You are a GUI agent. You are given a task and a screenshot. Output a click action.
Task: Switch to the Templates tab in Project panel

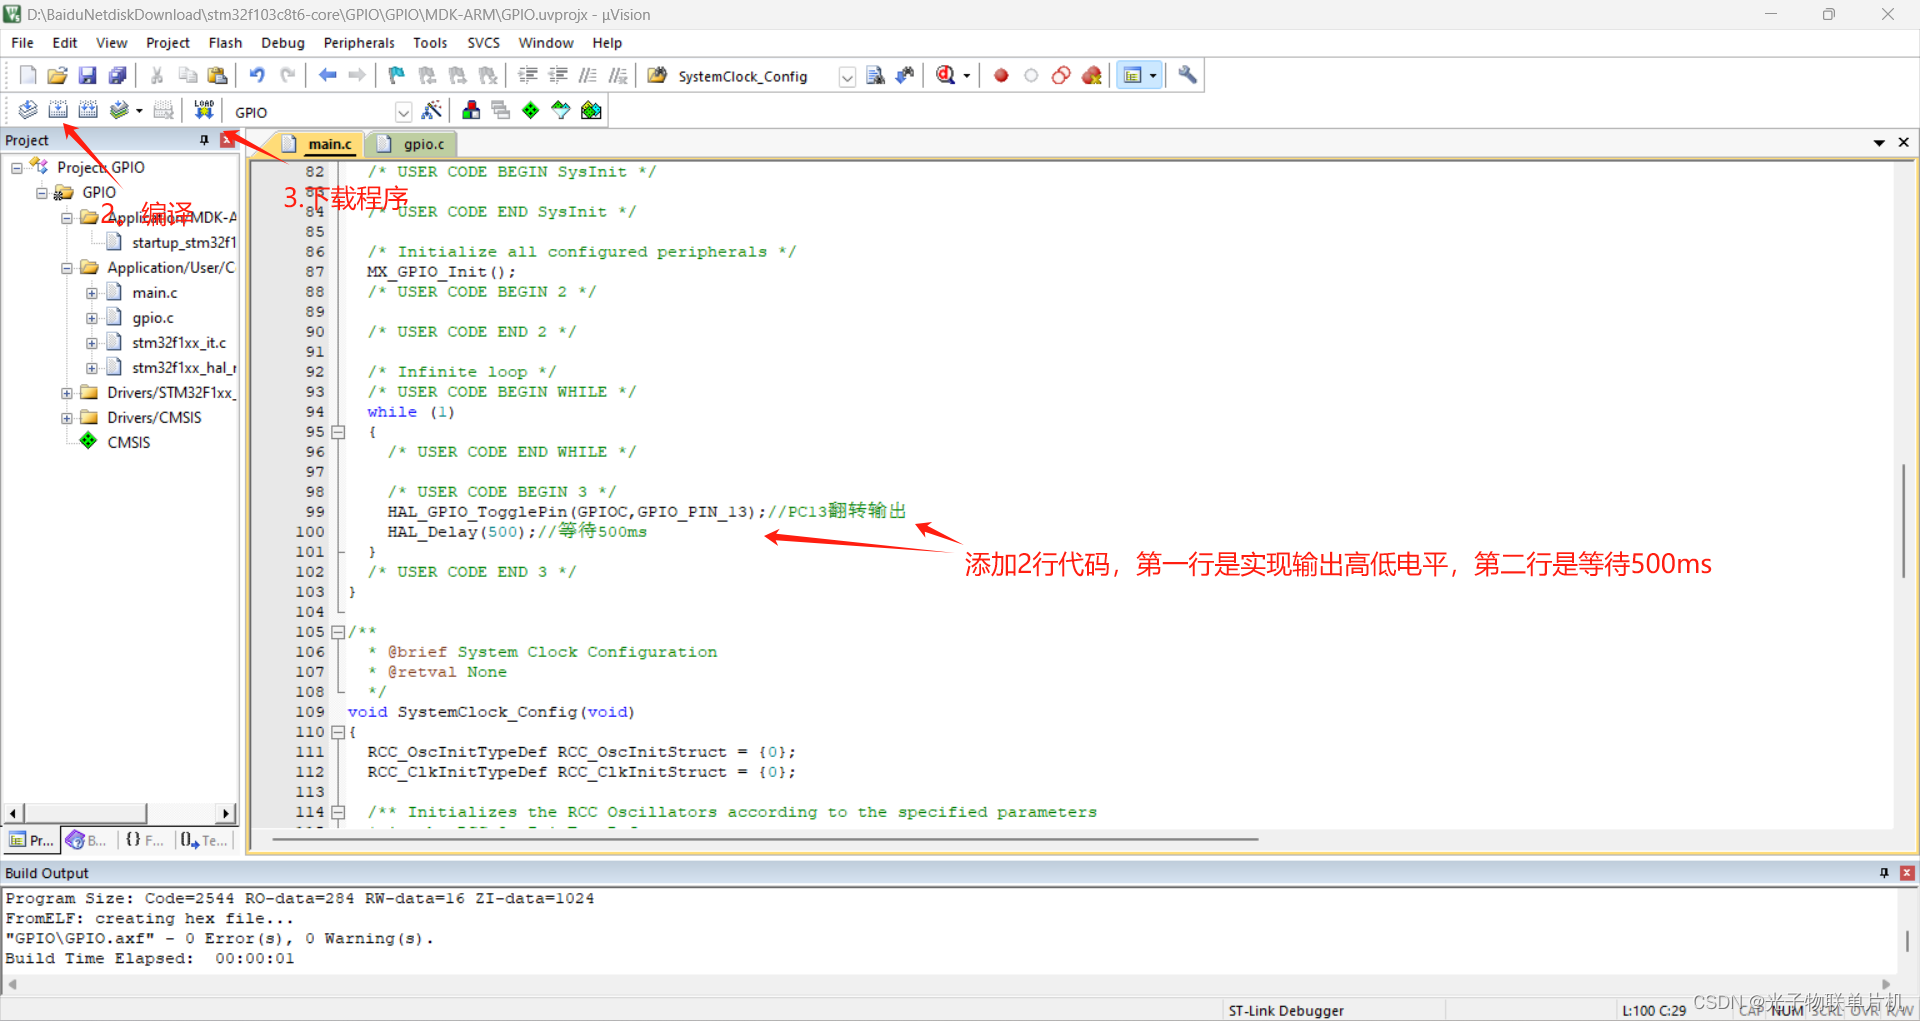click(x=204, y=840)
